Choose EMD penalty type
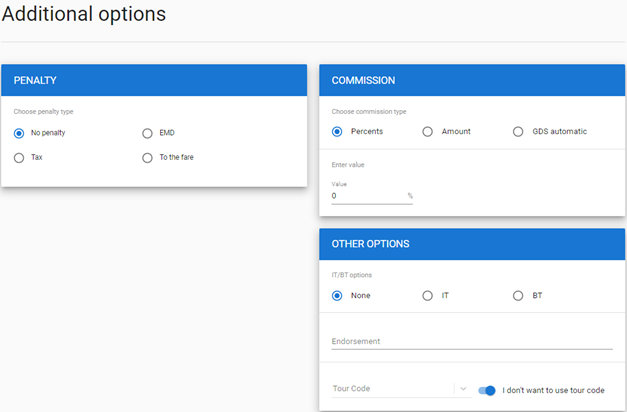Viewport: 627px width, 412px height. (x=147, y=133)
